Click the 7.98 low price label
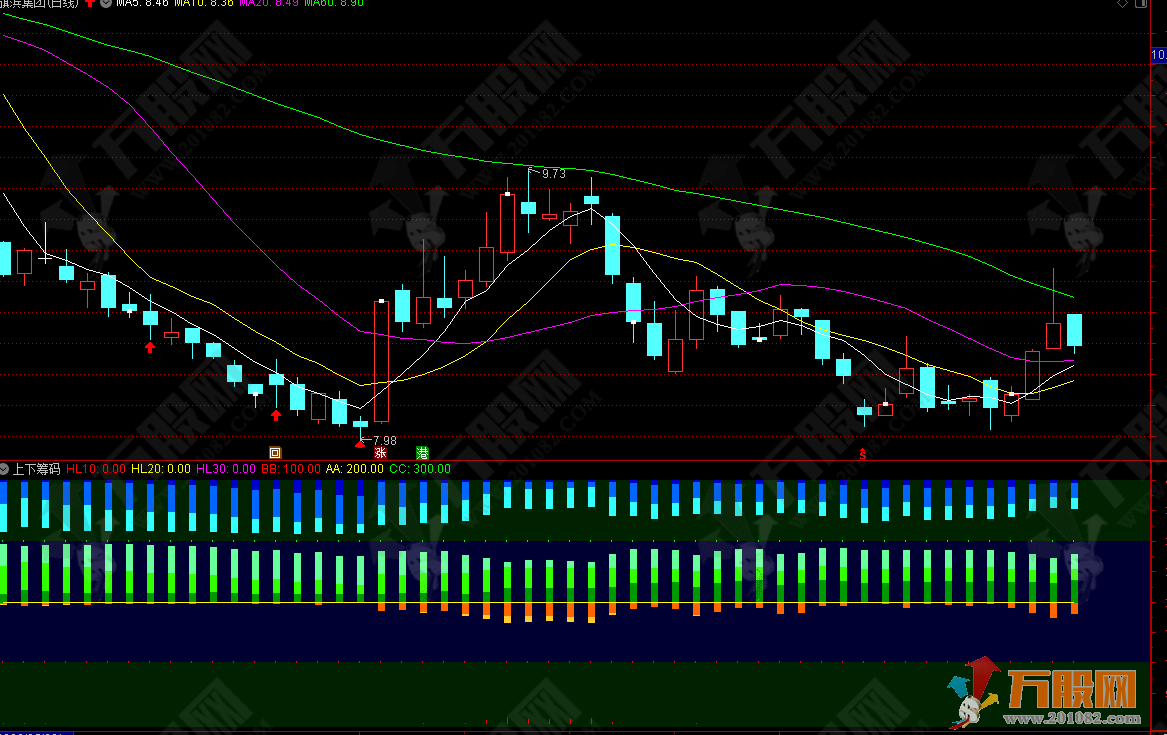The width and height of the screenshot is (1167, 735). pyautogui.click(x=385, y=440)
